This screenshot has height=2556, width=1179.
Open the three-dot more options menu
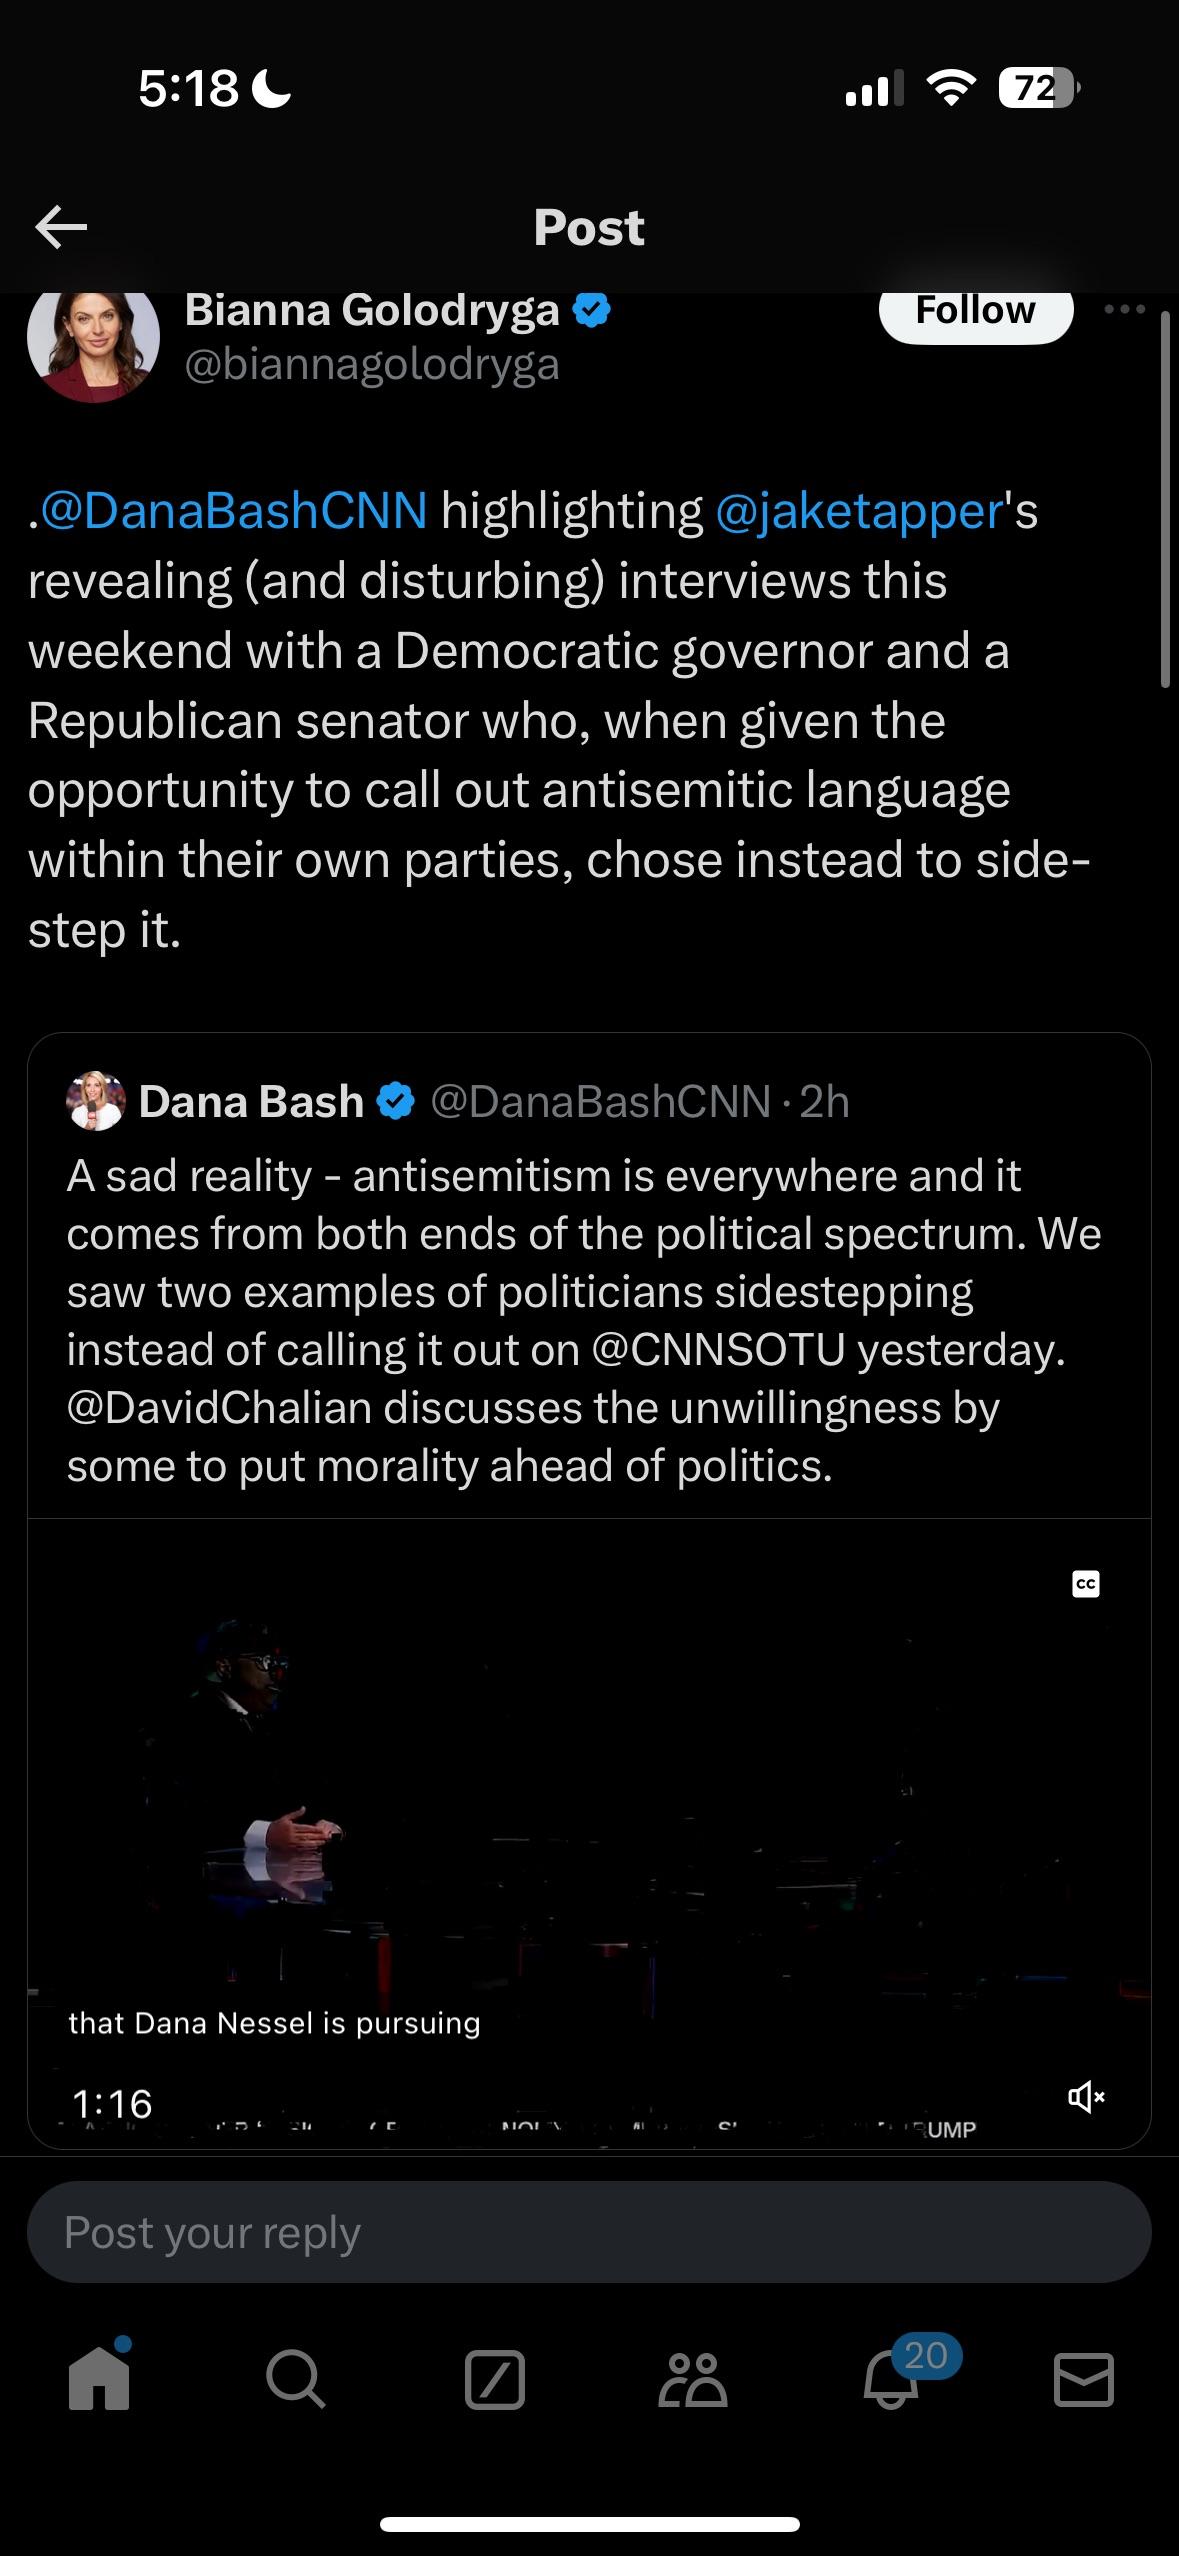(1124, 310)
